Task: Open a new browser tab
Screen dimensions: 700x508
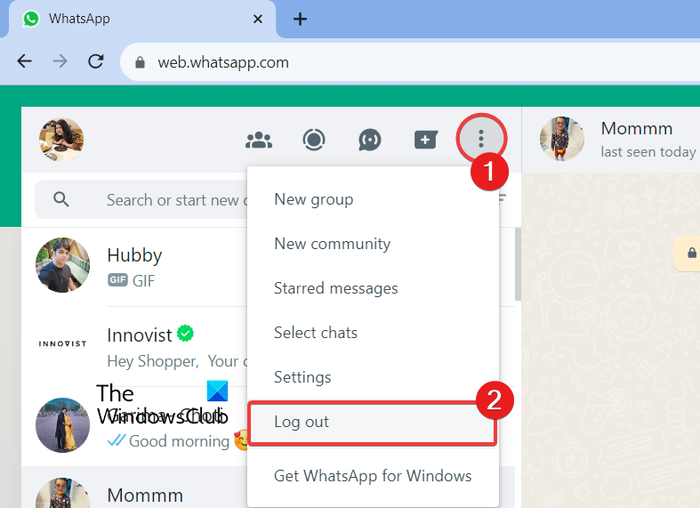Action: 300,19
